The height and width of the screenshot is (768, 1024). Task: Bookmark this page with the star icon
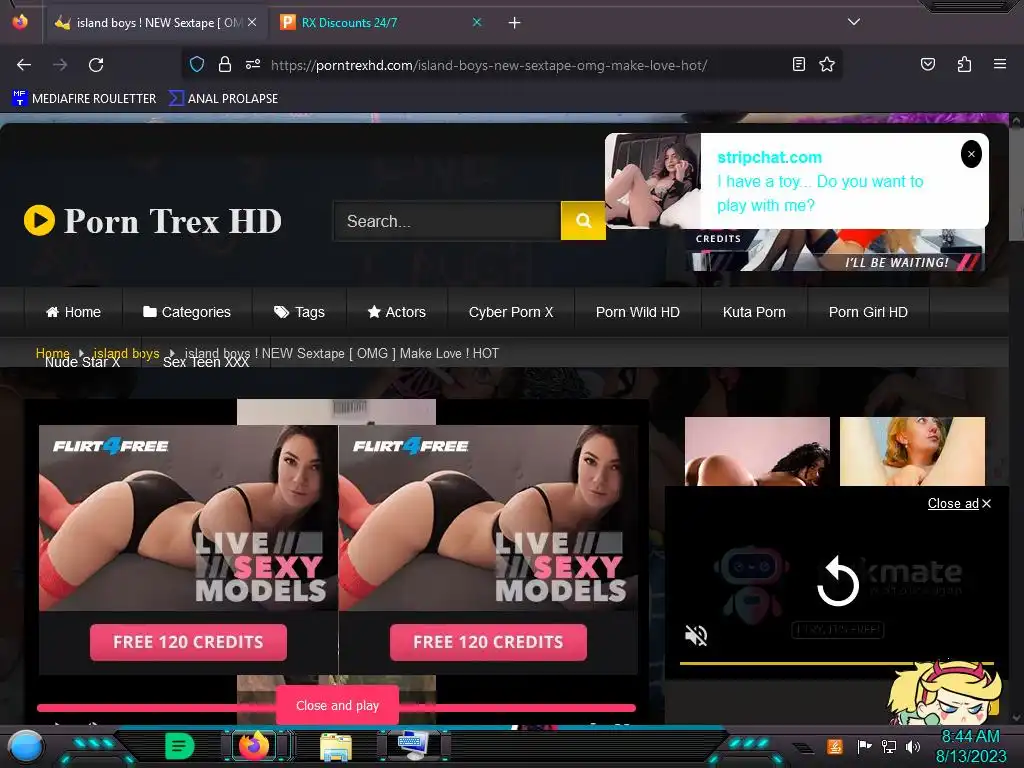coord(827,64)
